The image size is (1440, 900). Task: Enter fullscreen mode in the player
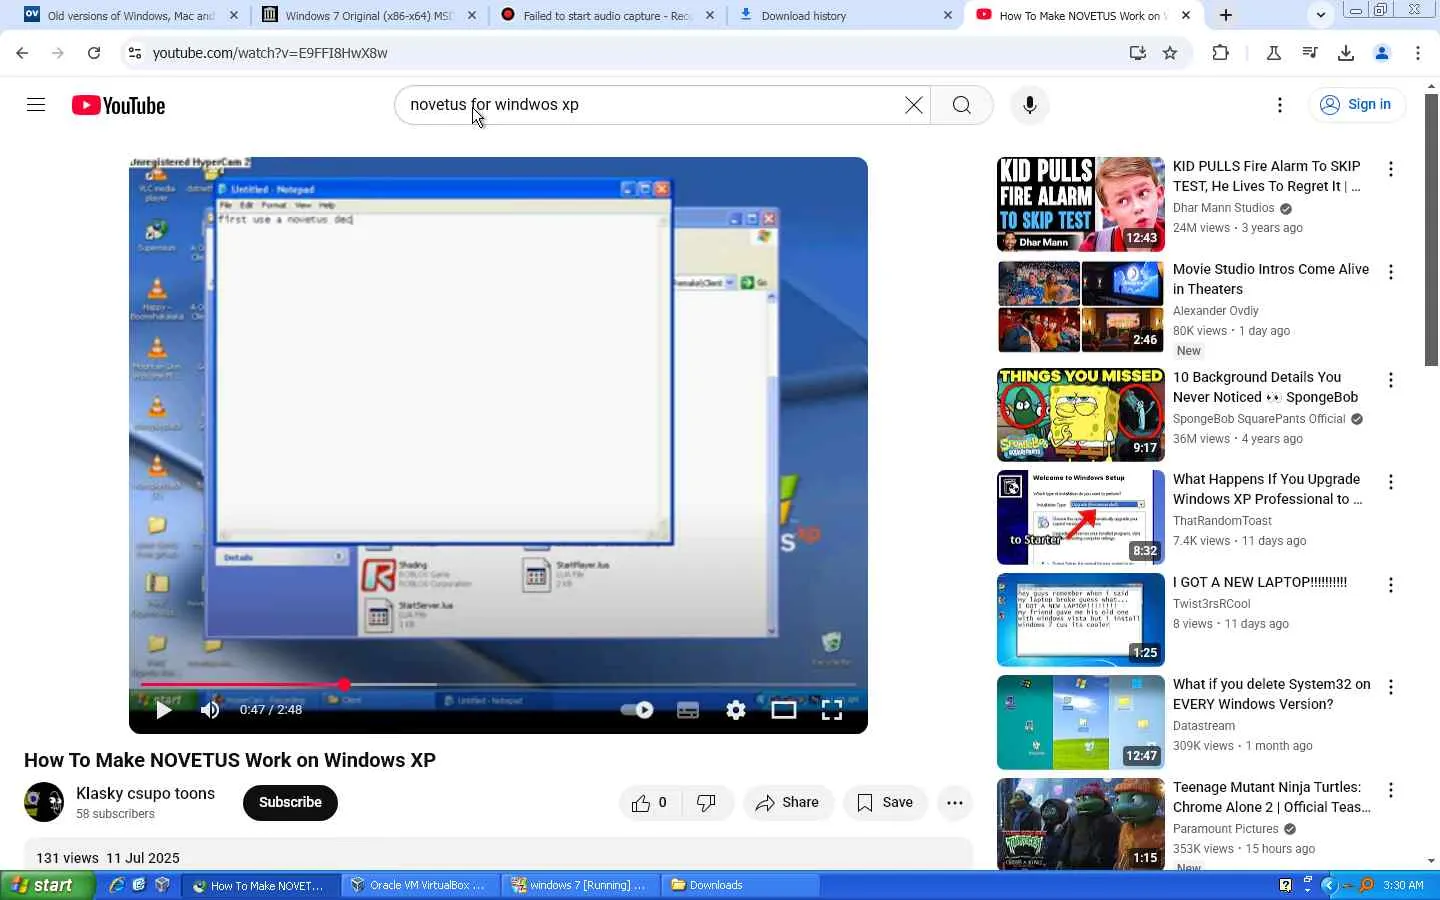(x=832, y=710)
